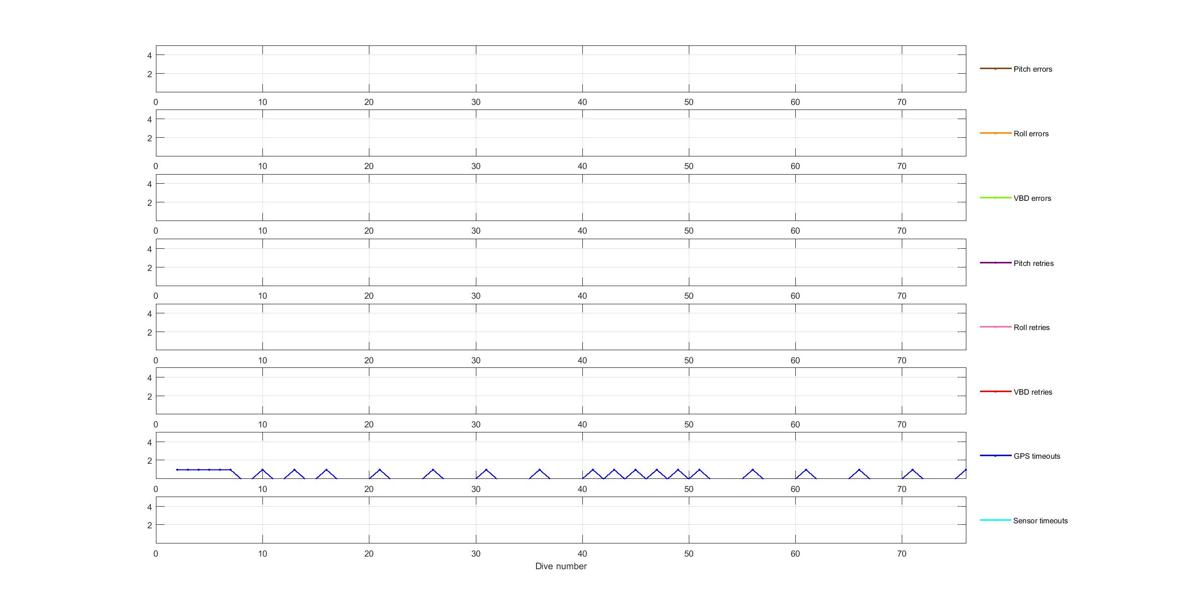This screenshot has width=1200, height=611.
Task: Click the Pitch errors legend label
Action: pyautogui.click(x=1032, y=69)
